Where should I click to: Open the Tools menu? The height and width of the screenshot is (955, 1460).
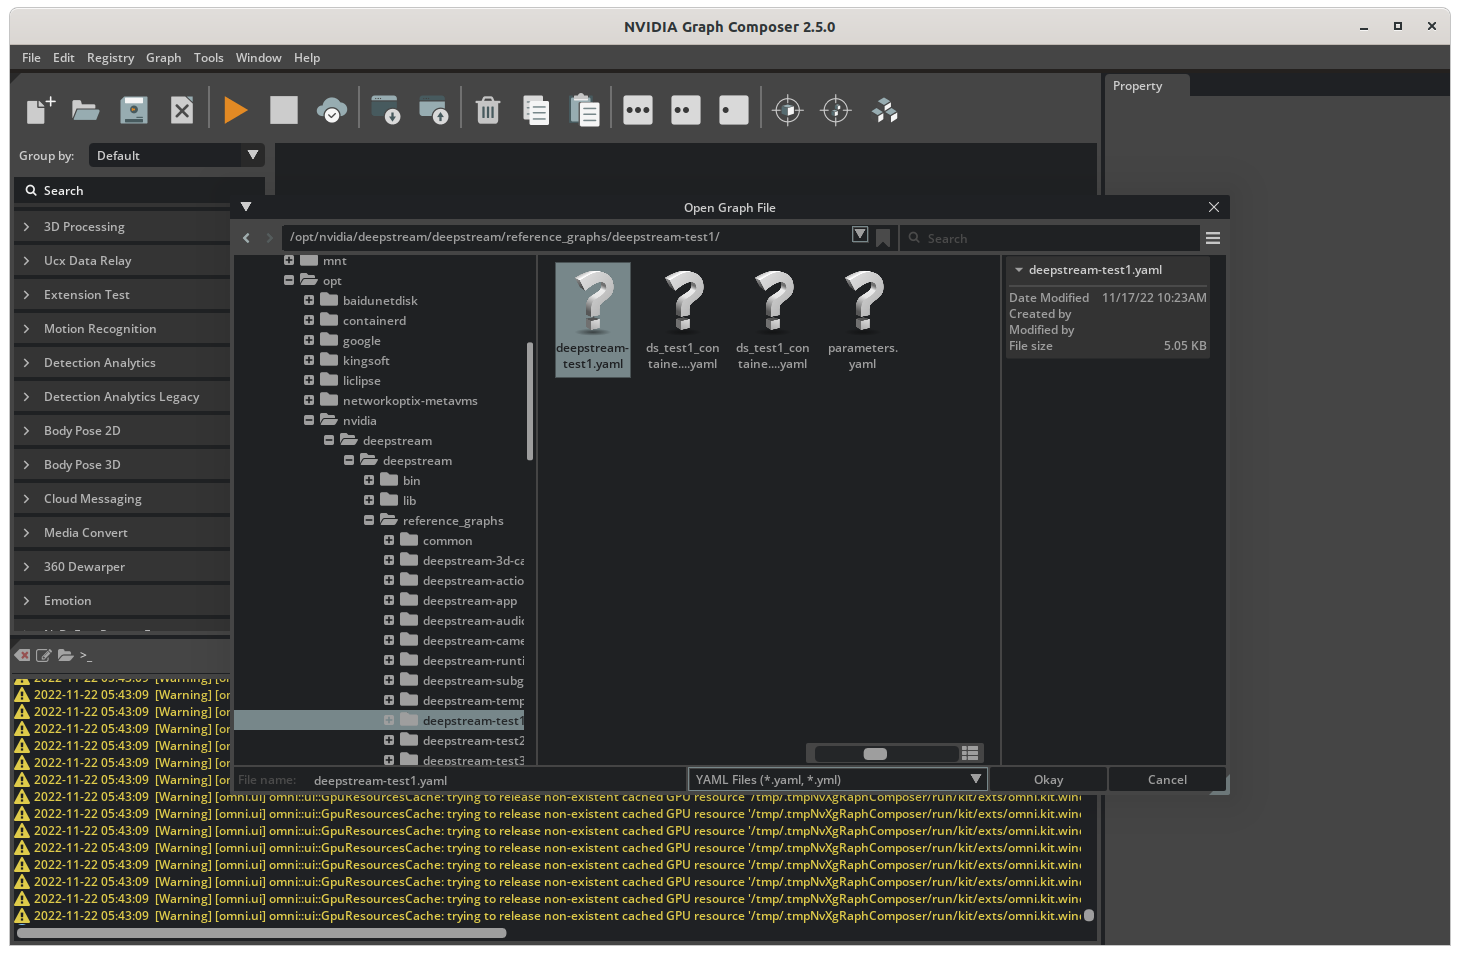click(209, 58)
